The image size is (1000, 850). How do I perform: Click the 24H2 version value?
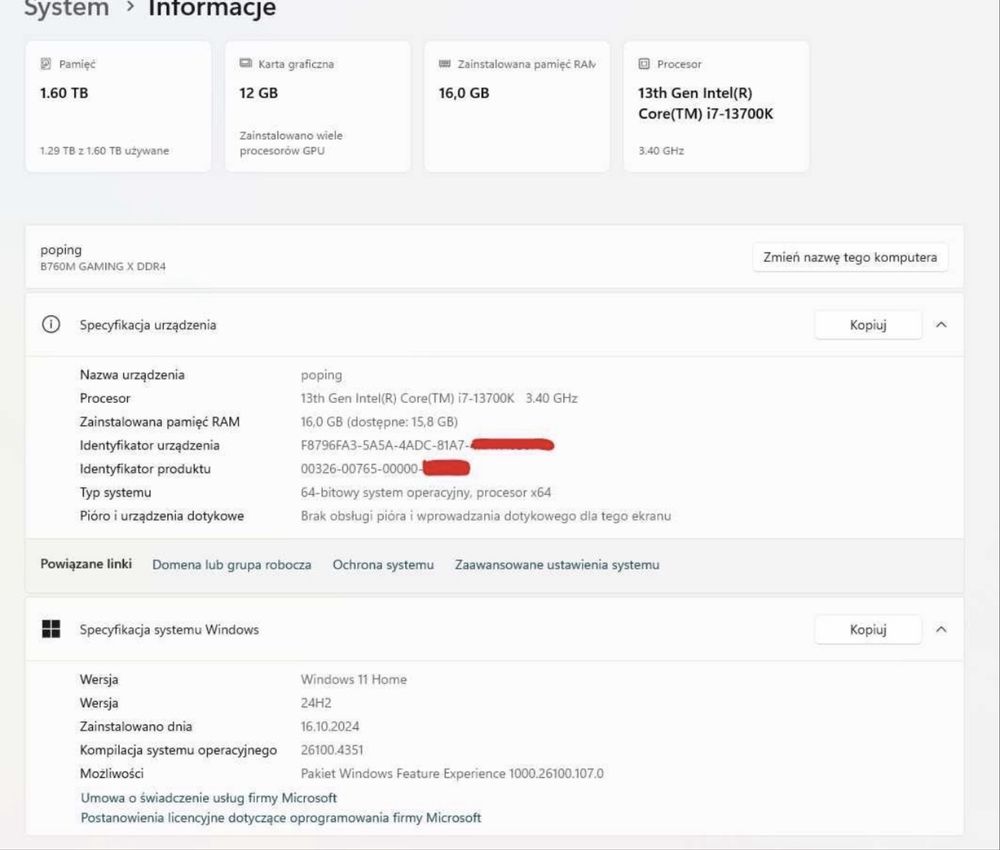pos(316,703)
